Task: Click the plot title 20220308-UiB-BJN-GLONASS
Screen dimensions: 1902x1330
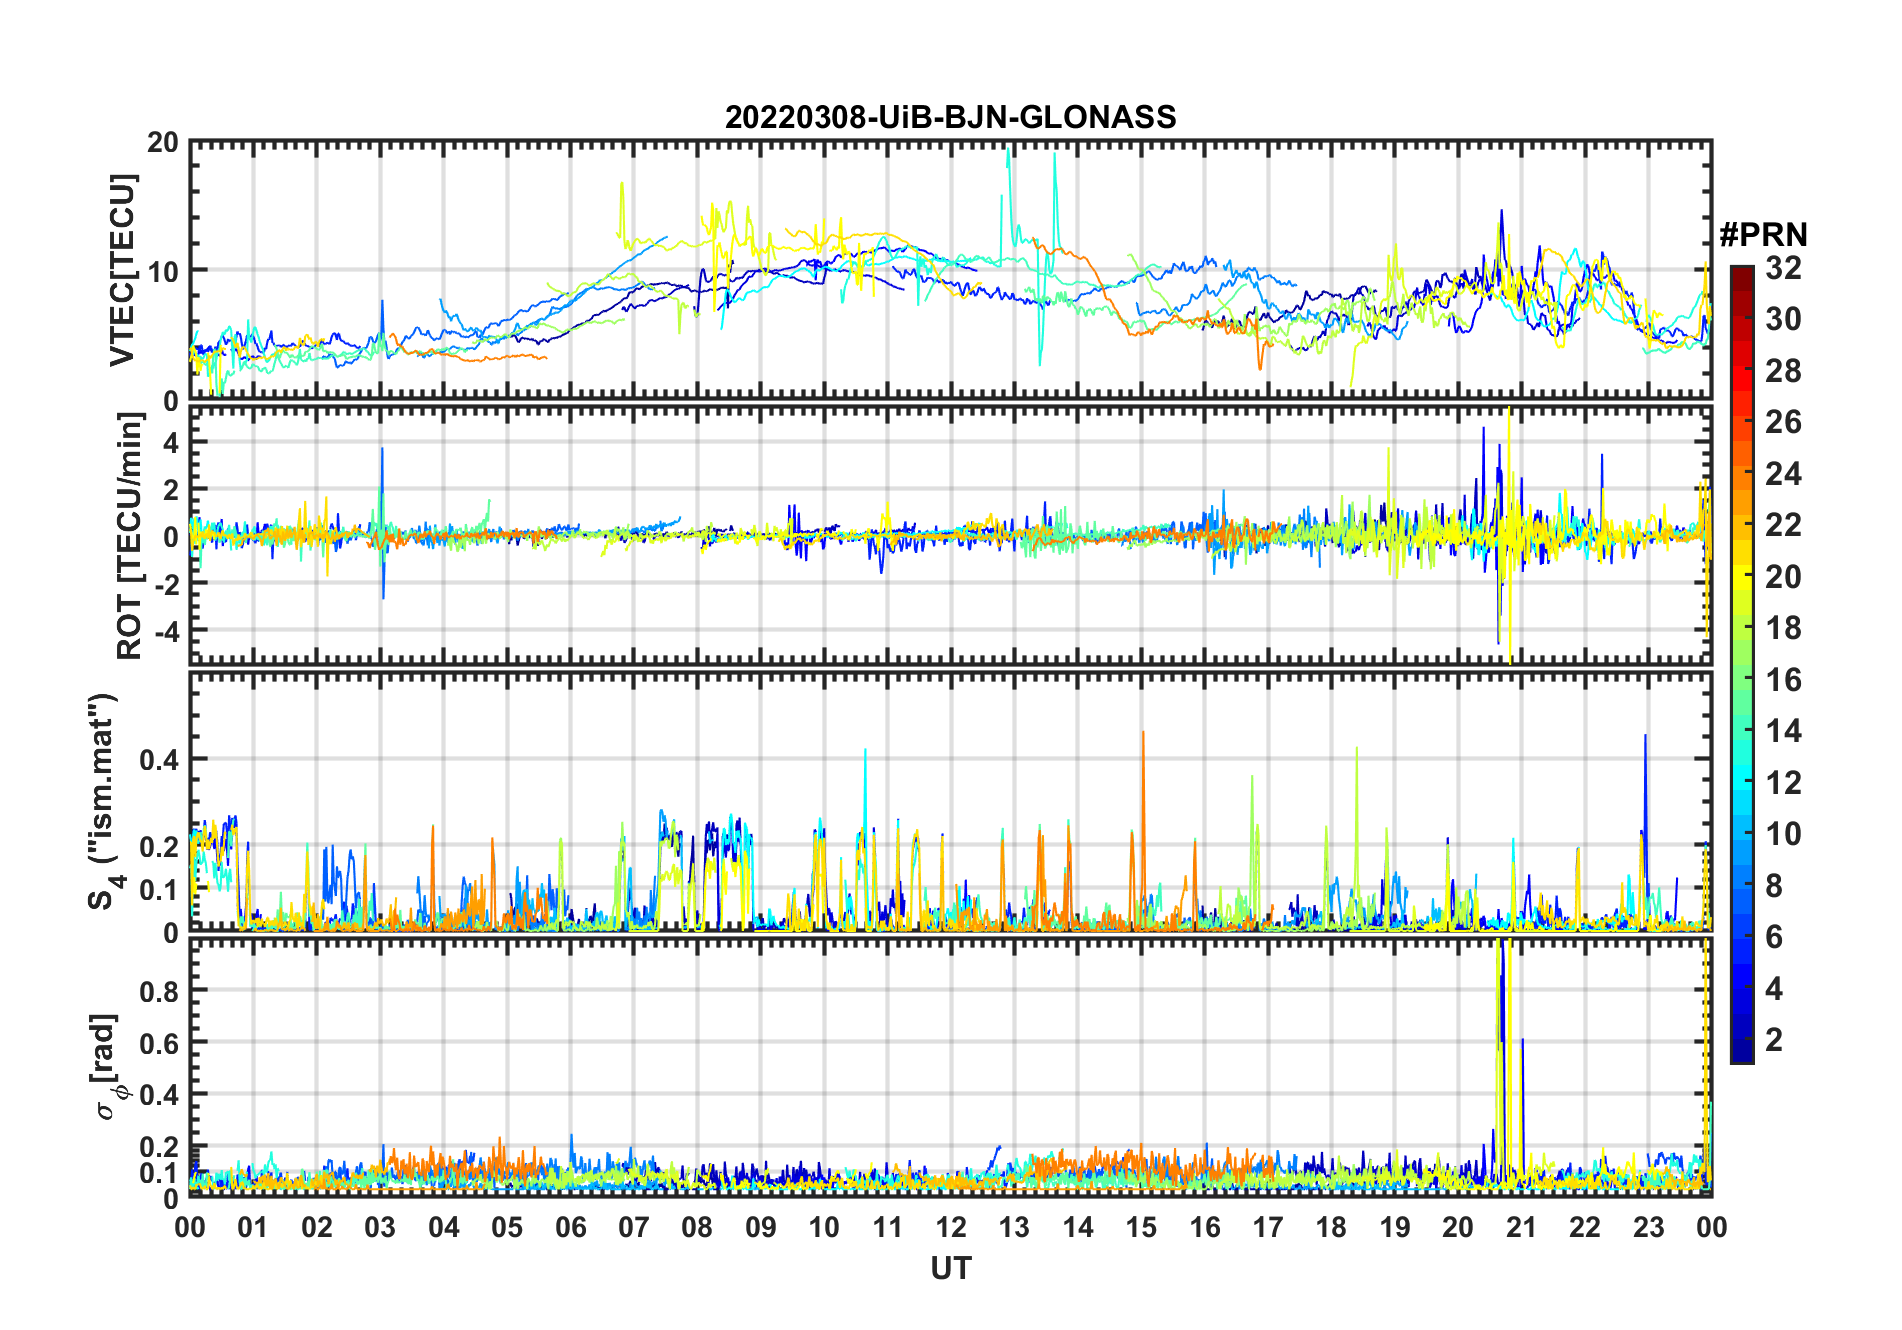Action: click(950, 118)
